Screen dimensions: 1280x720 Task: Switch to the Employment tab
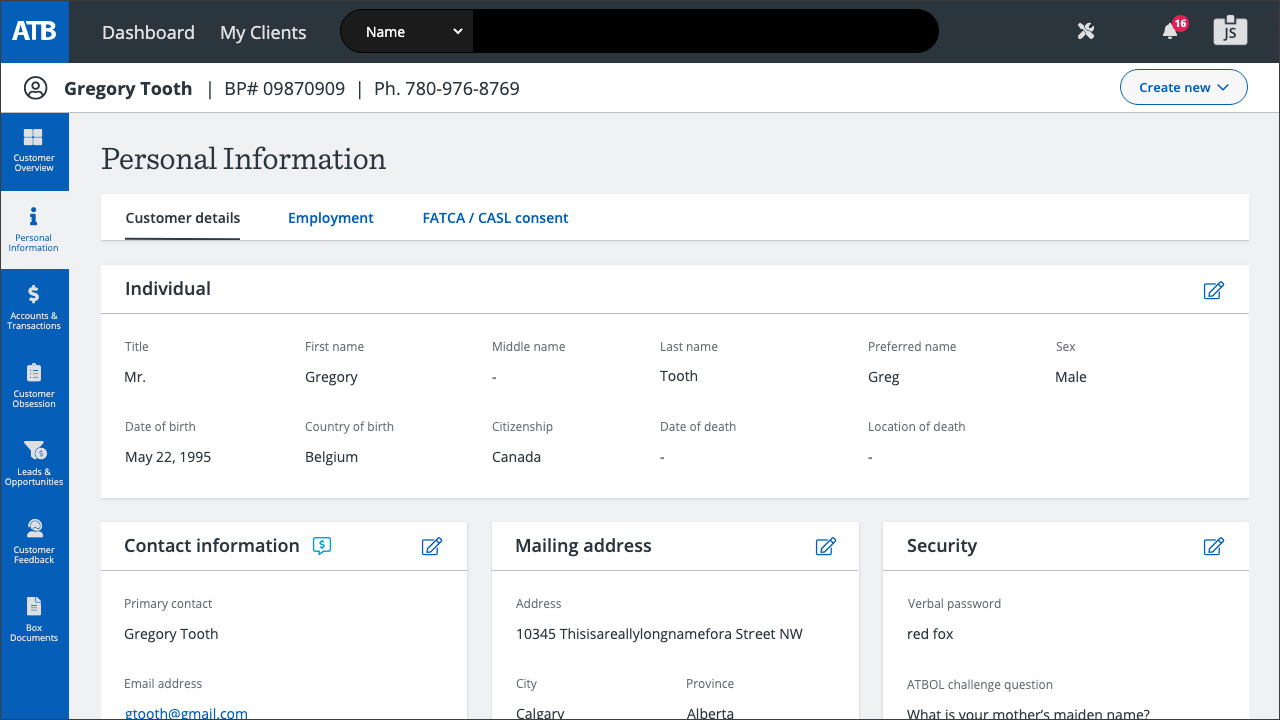click(331, 218)
